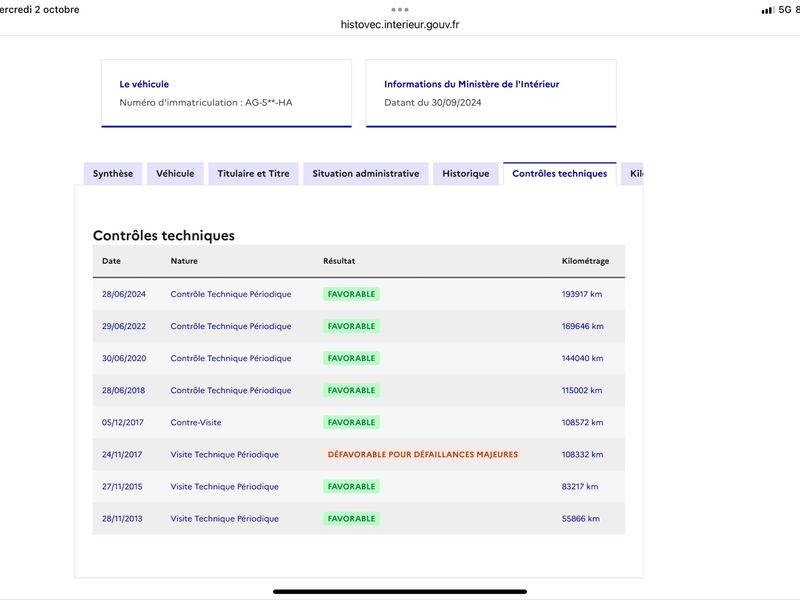This screenshot has width=800, height=600.
Task: Tap the three-dot multitasking icon
Action: (399, 10)
